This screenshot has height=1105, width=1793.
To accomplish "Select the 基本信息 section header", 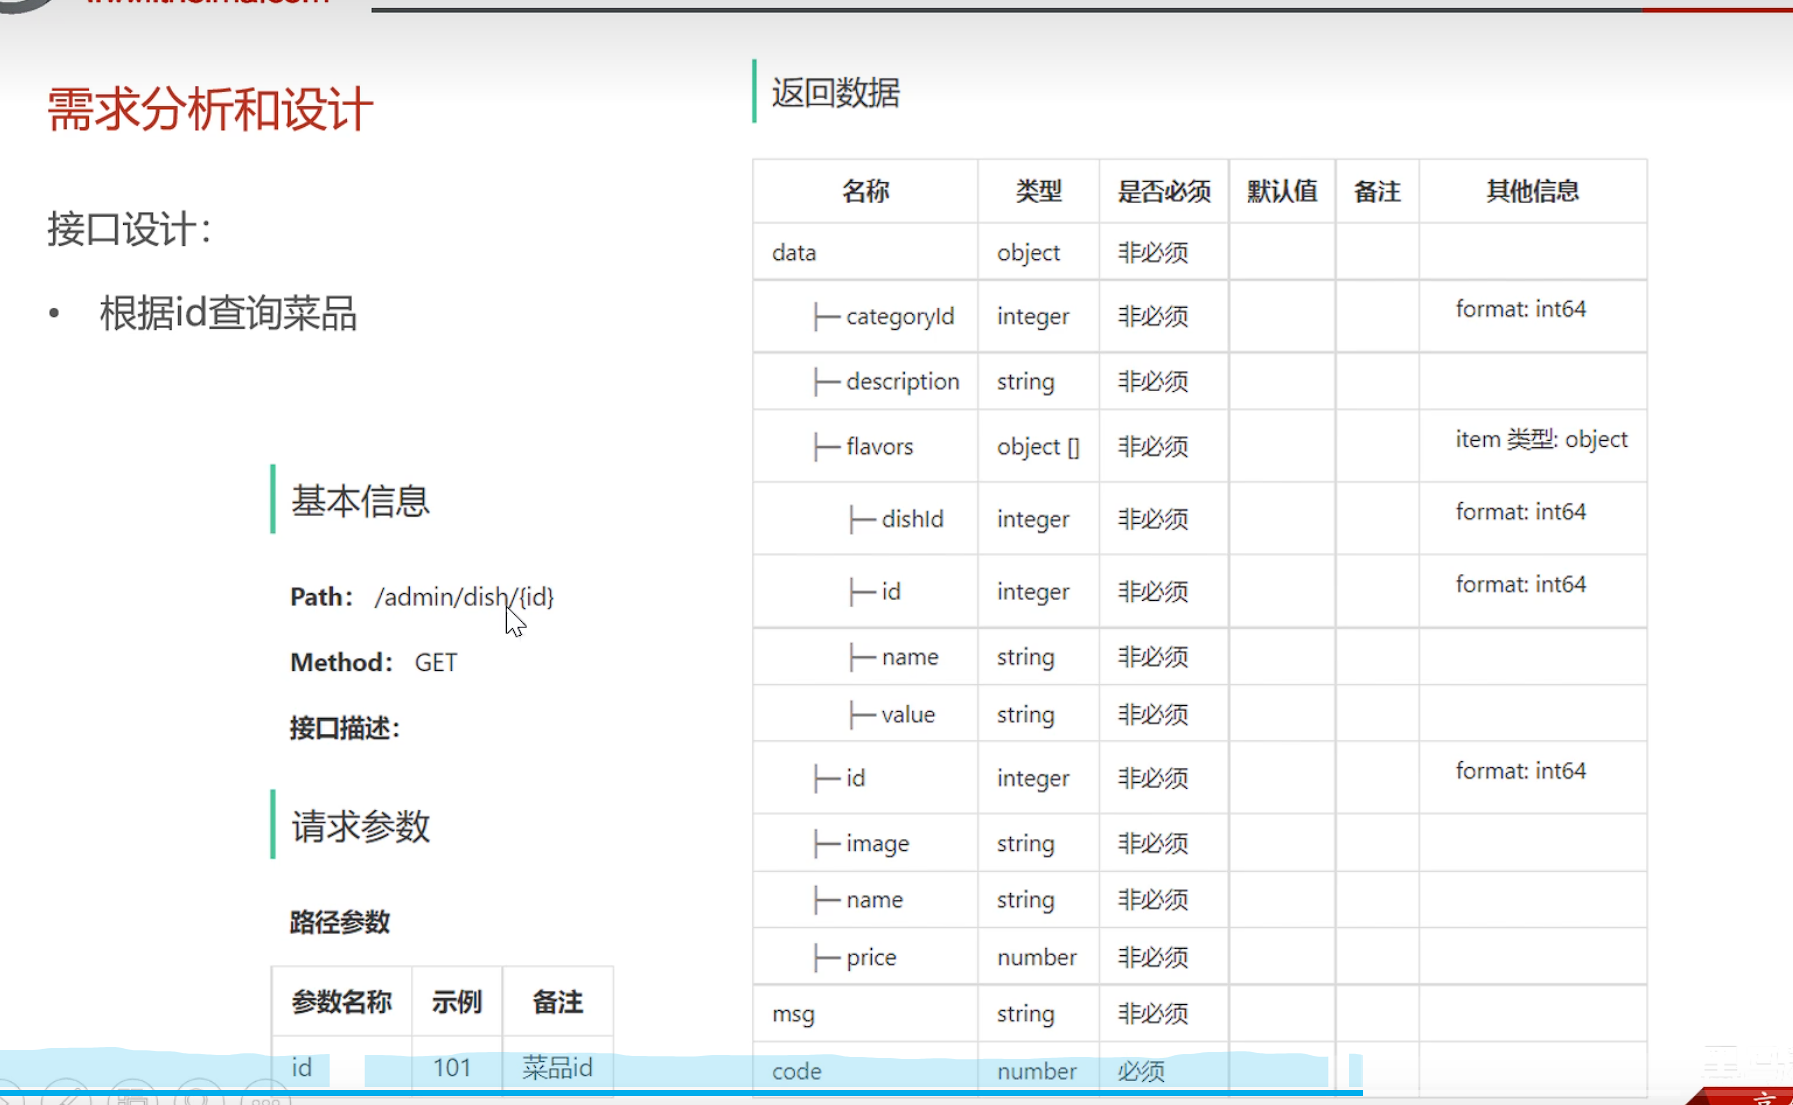I will tap(358, 502).
